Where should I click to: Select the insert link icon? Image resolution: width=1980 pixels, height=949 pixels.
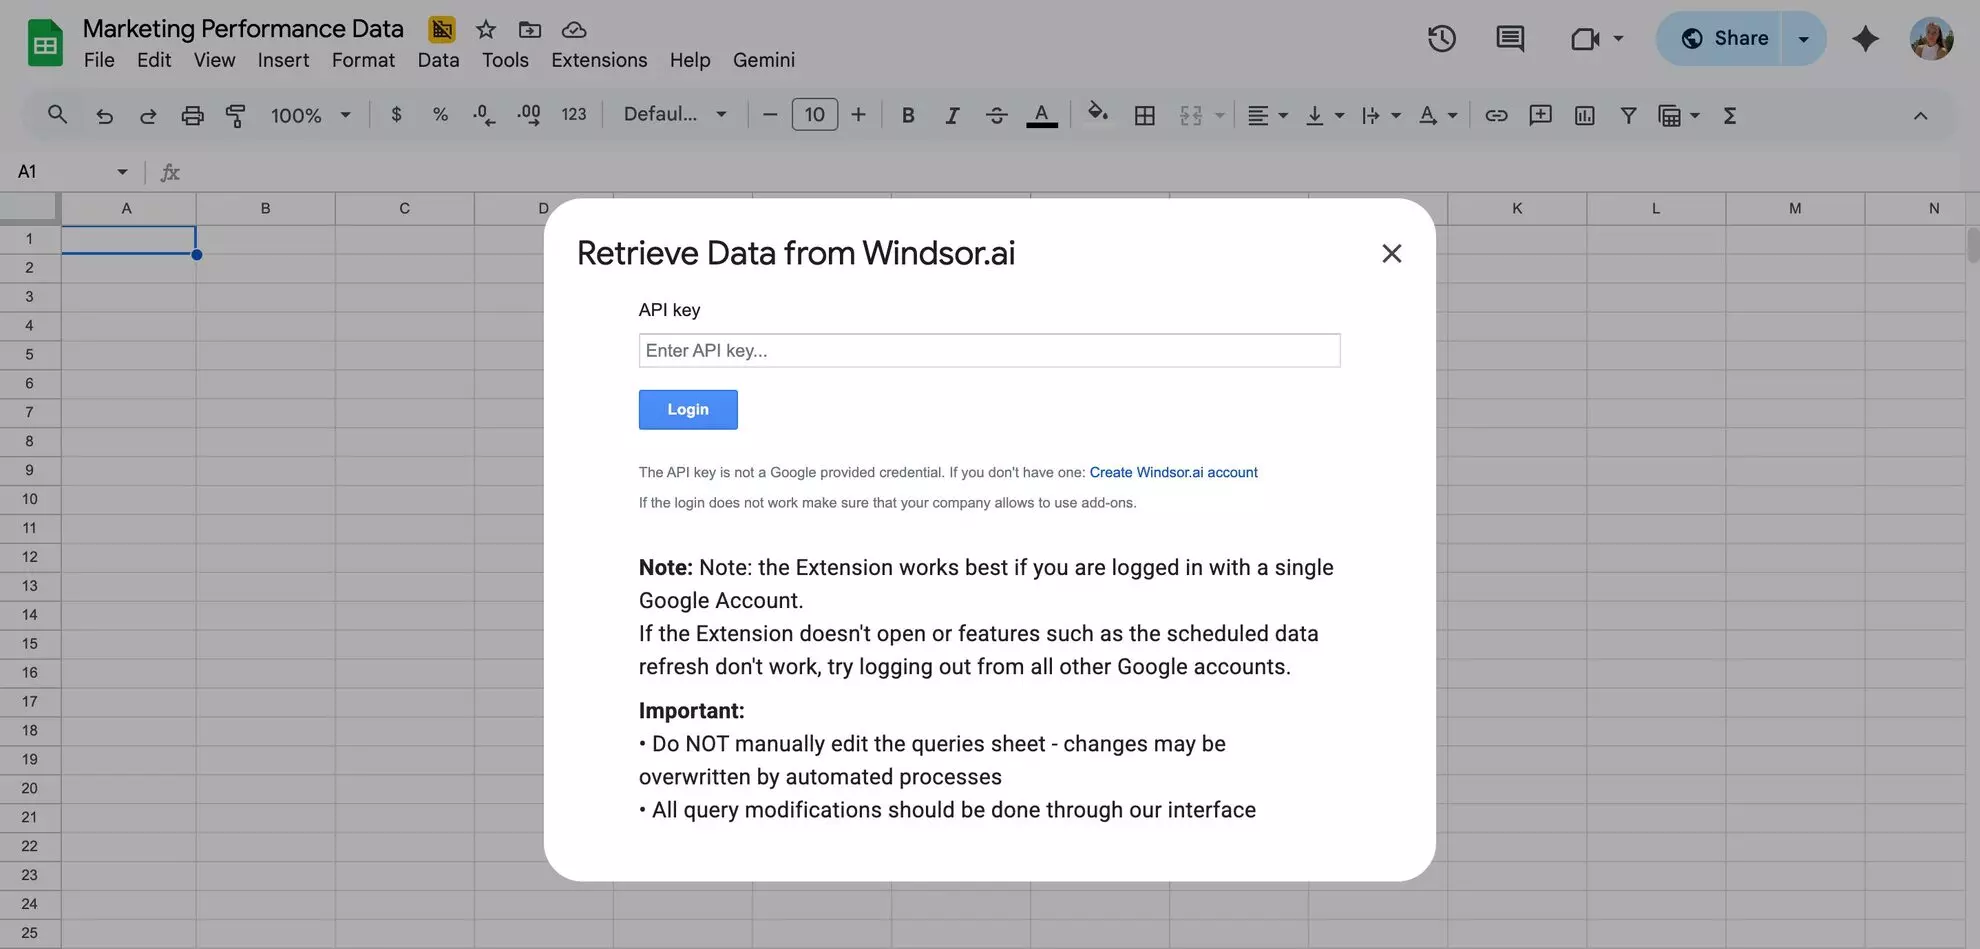point(1497,115)
